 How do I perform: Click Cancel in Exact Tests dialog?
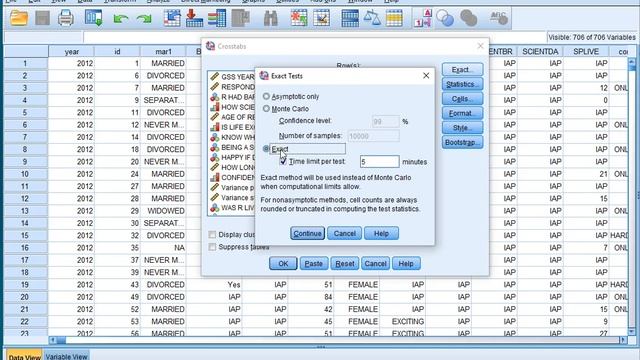tap(344, 233)
